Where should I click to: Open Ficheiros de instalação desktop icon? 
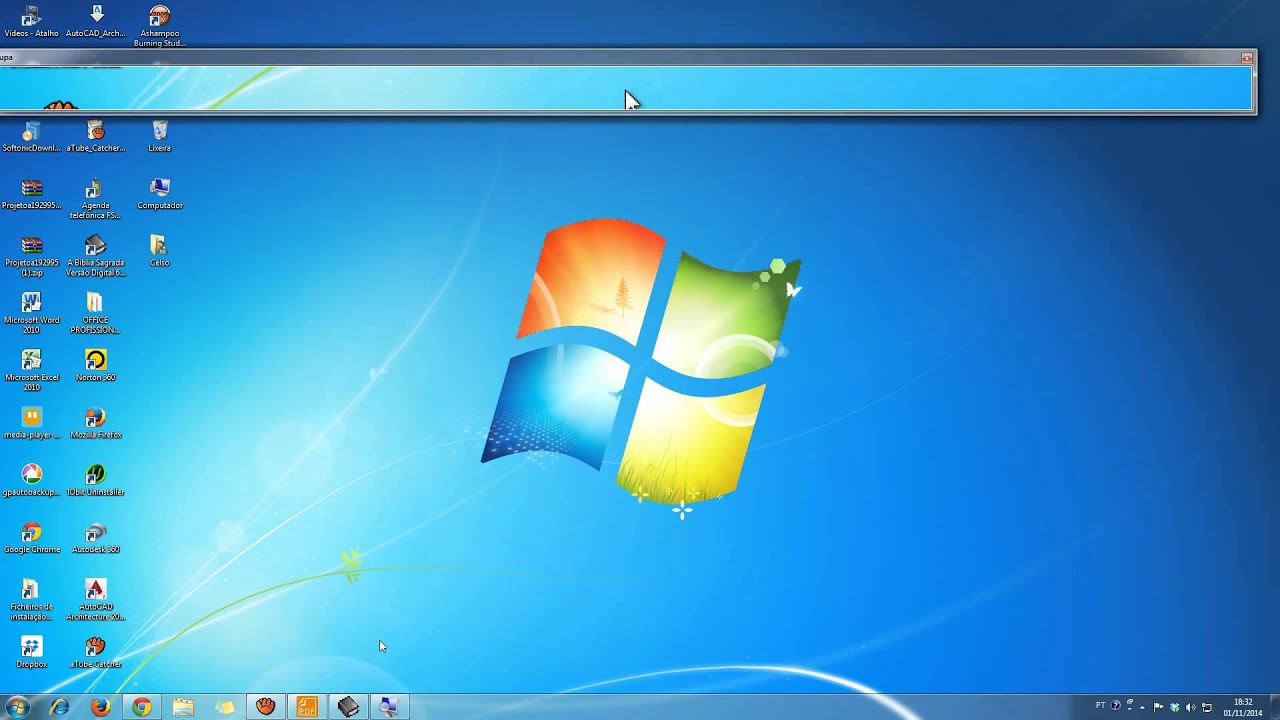31,599
